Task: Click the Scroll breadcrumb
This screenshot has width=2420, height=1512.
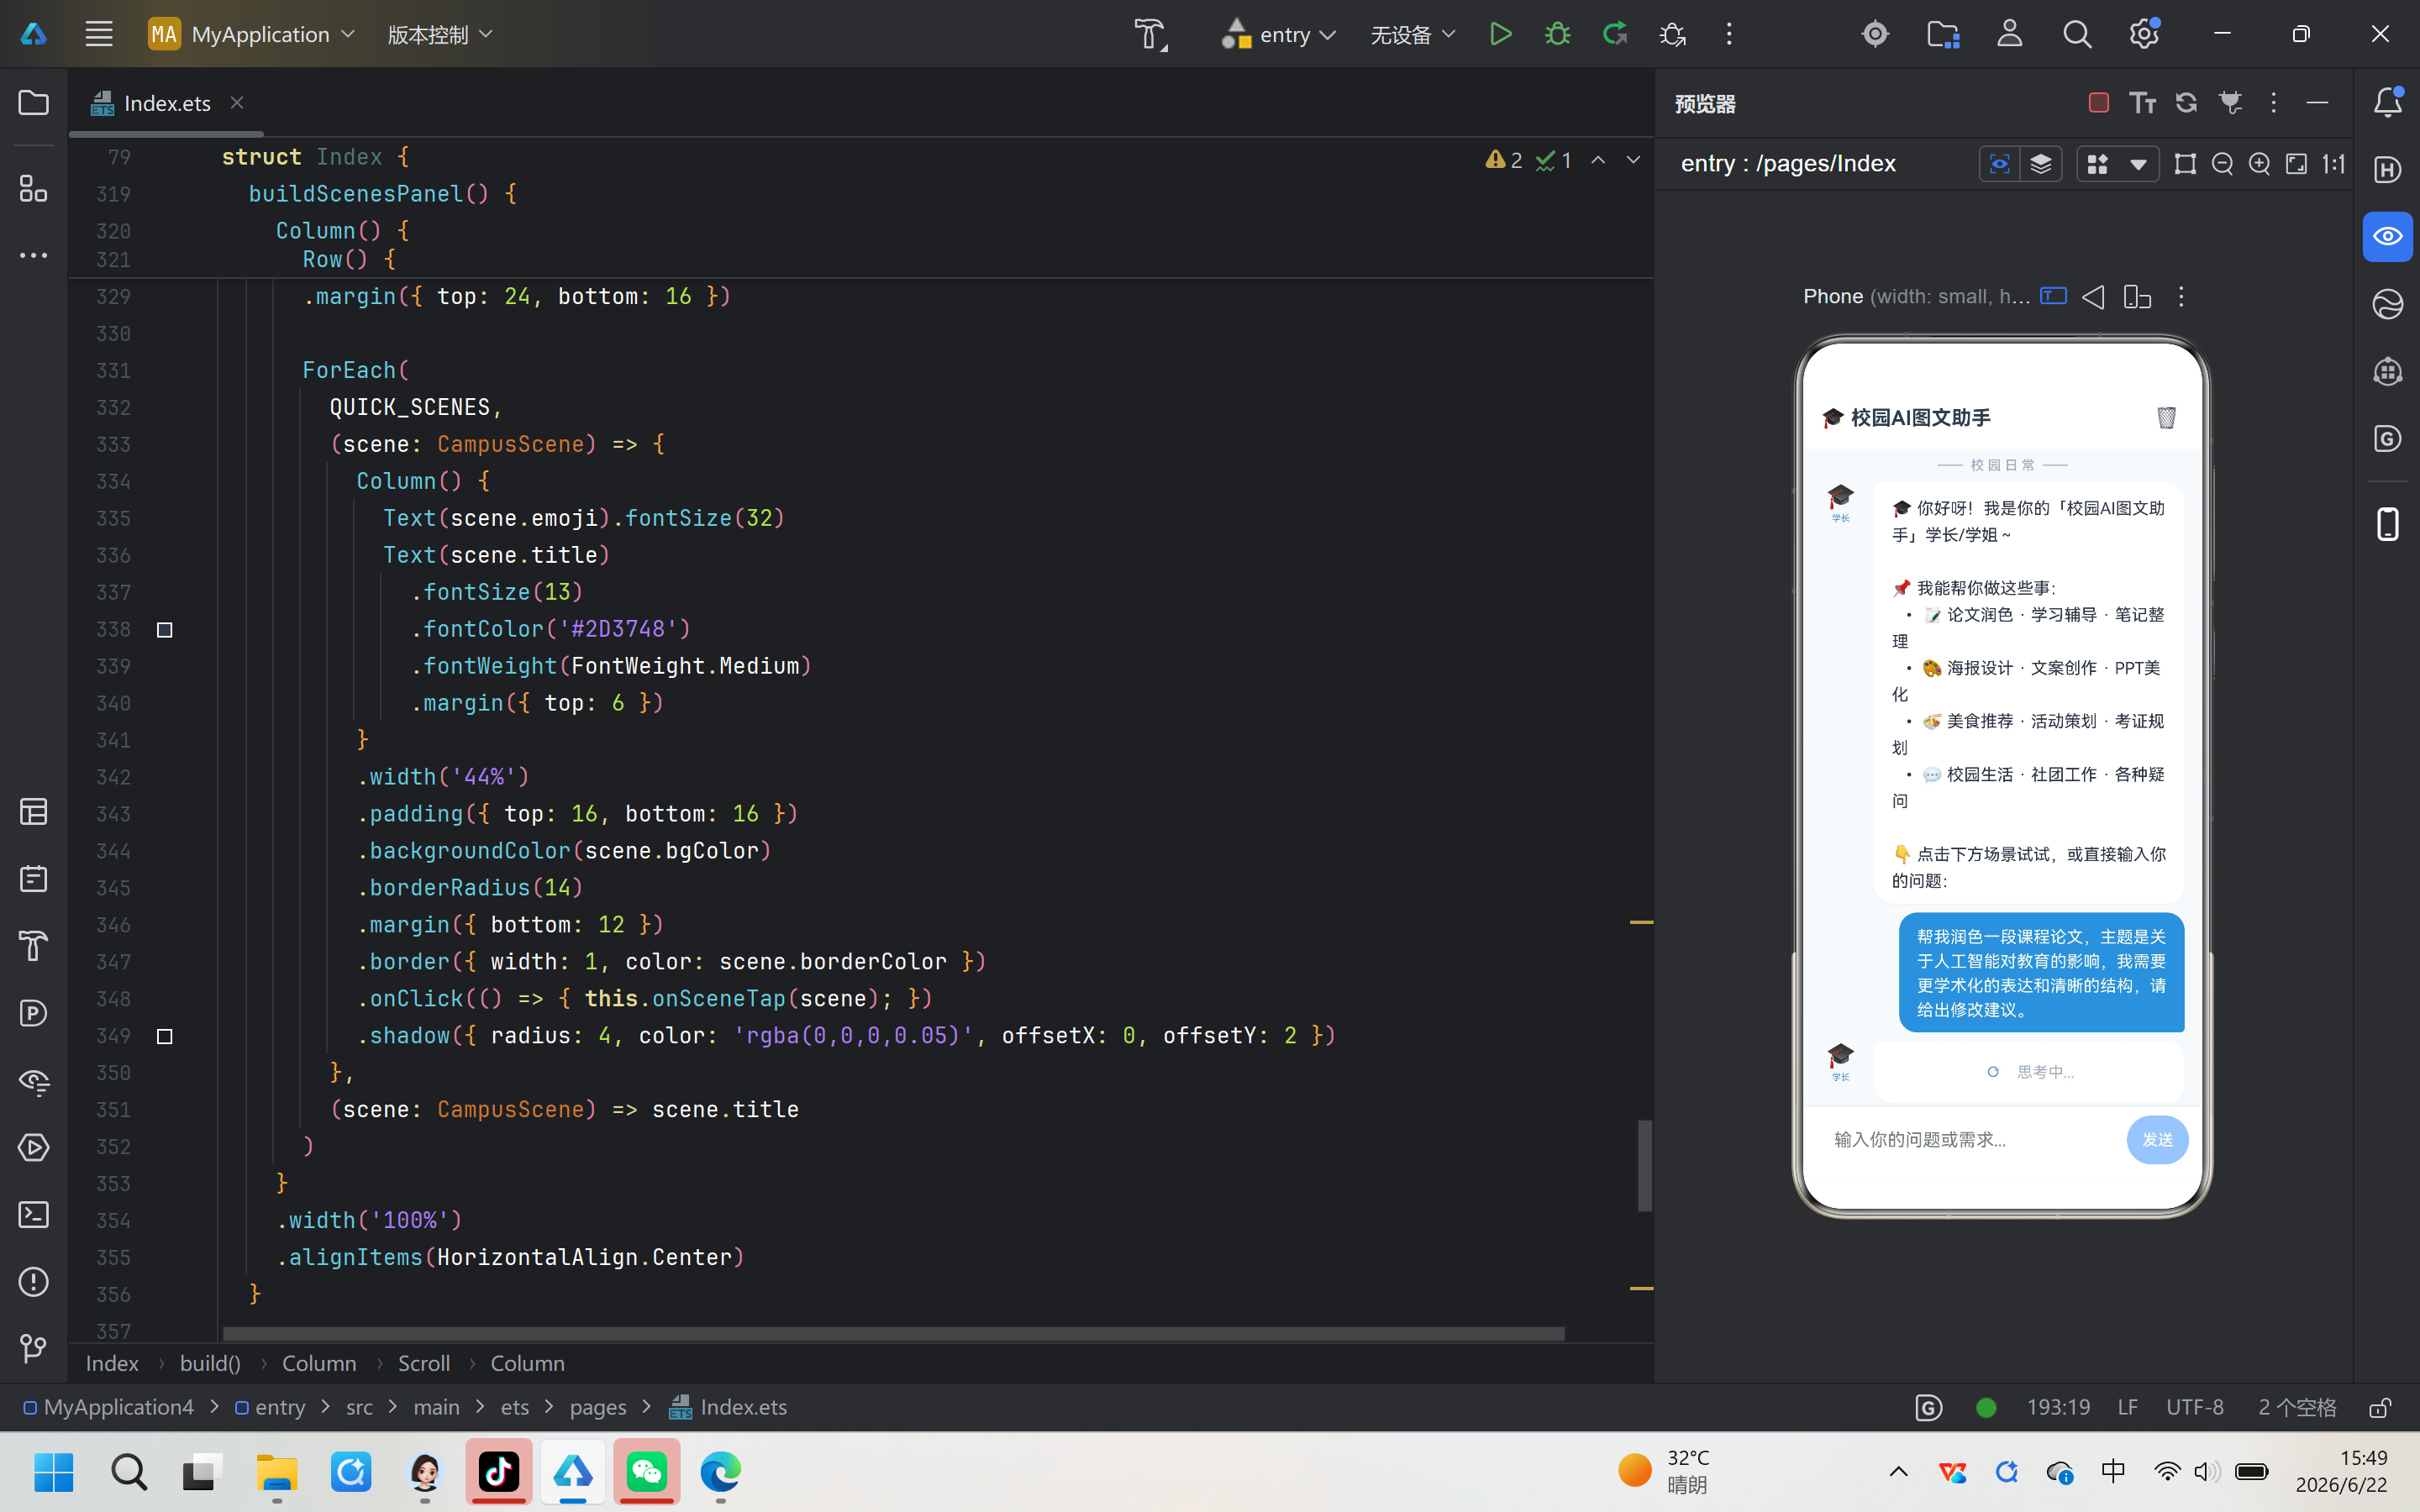Action: (424, 1363)
